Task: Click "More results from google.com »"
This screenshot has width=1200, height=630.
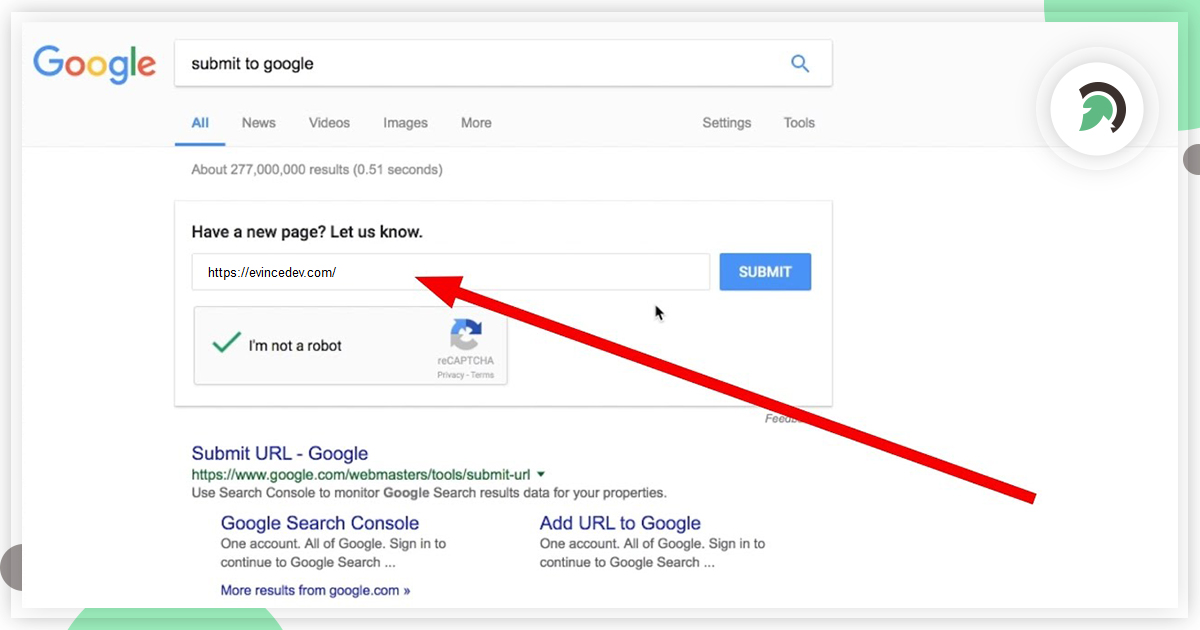Action: (x=315, y=590)
